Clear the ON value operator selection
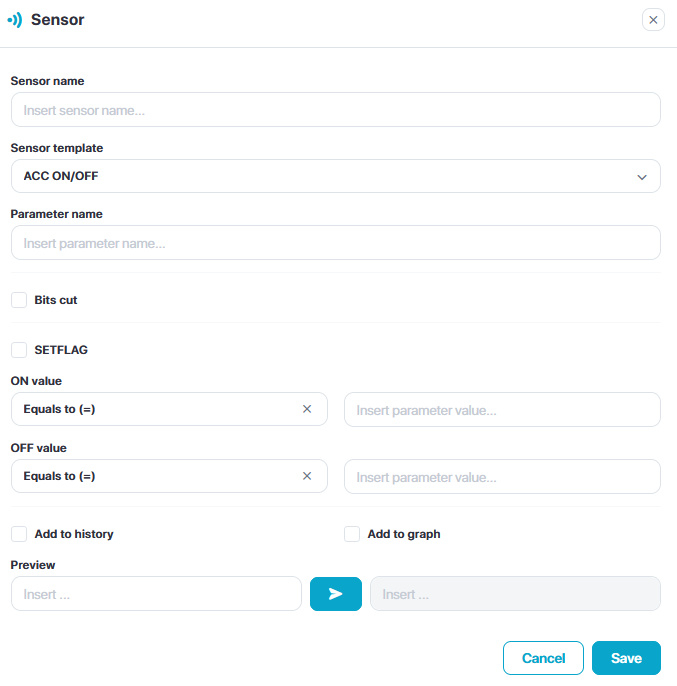Image resolution: width=677 pixels, height=686 pixels. click(x=307, y=409)
